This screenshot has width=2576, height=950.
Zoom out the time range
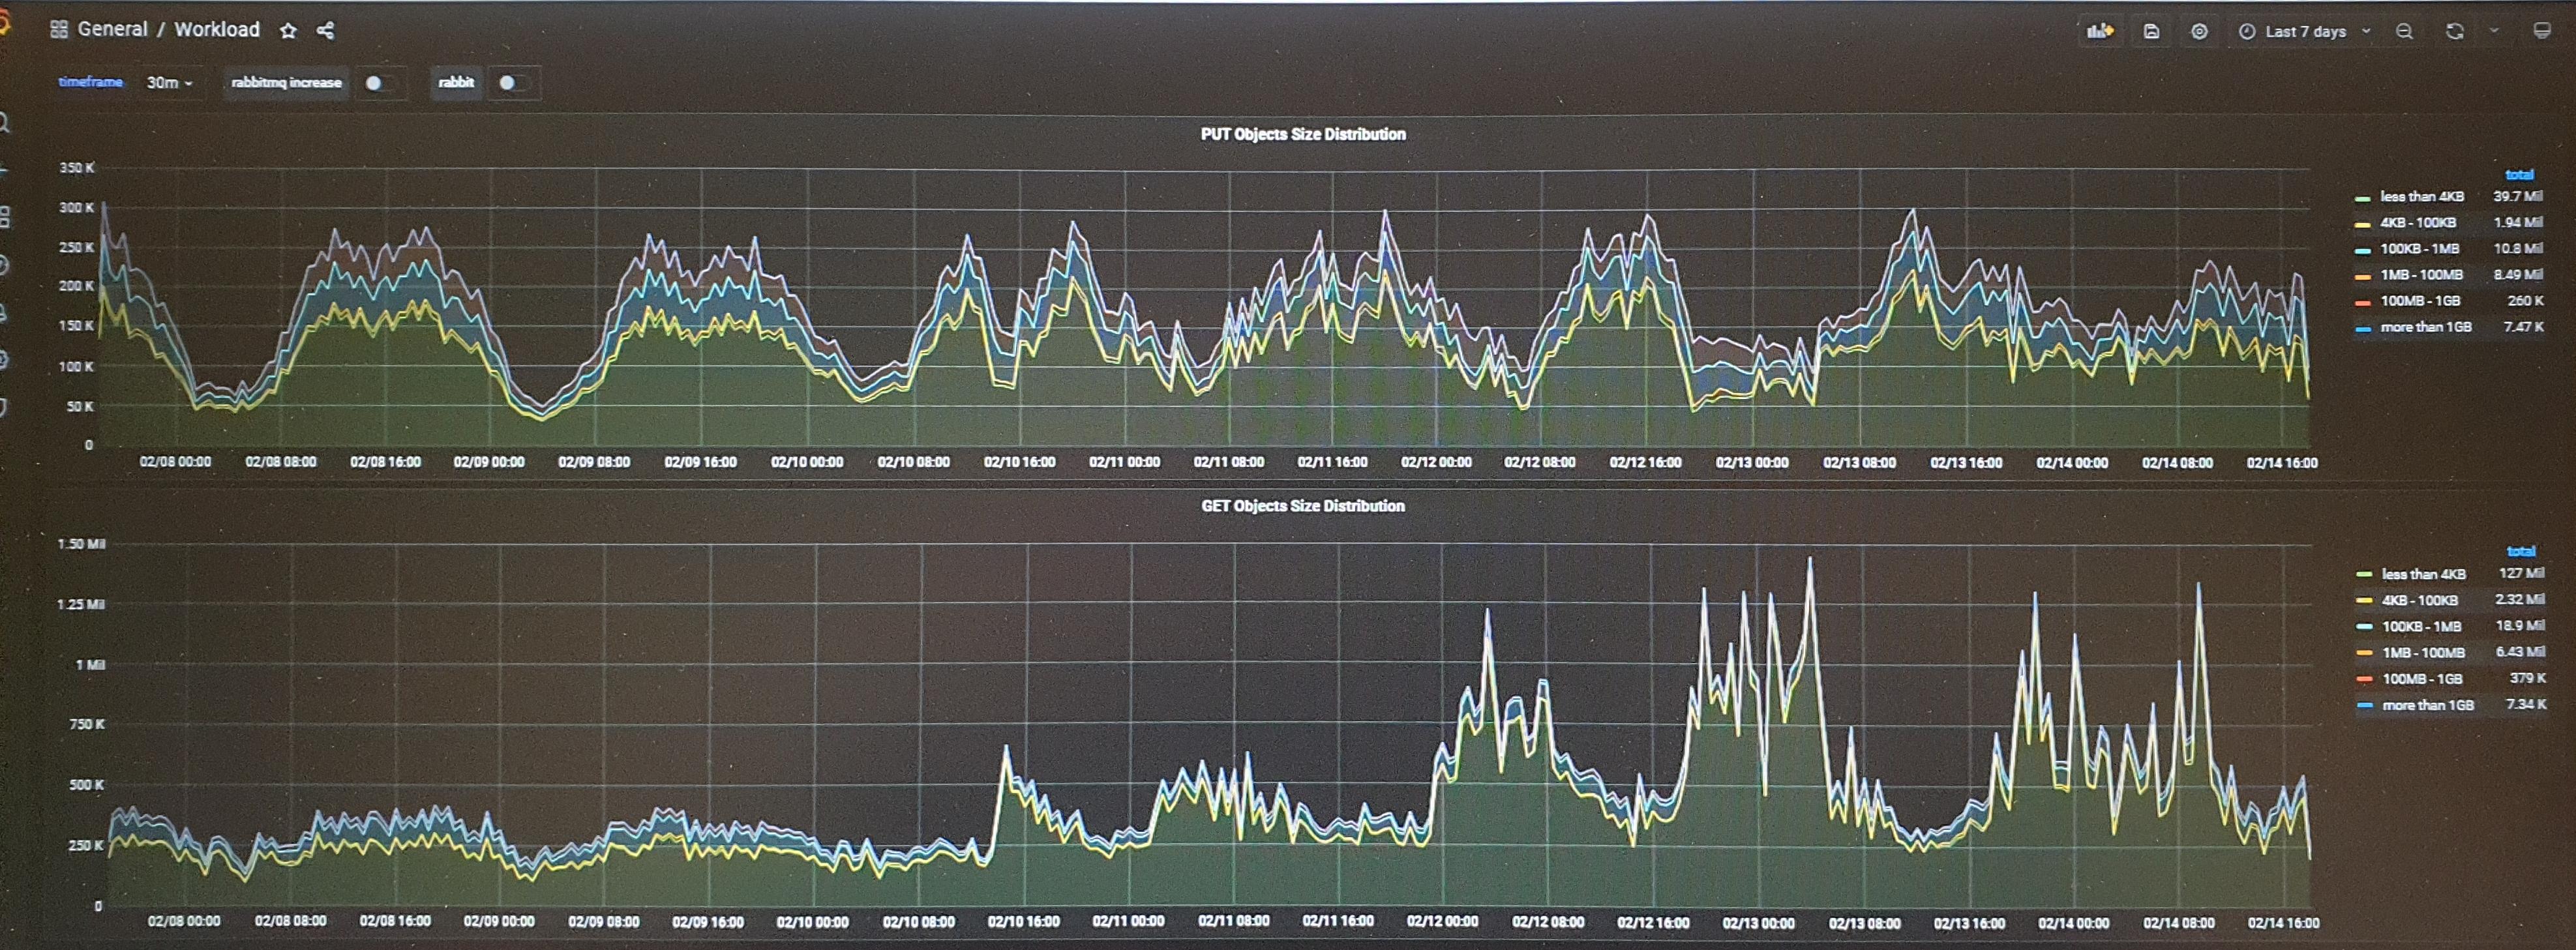pyautogui.click(x=2405, y=31)
